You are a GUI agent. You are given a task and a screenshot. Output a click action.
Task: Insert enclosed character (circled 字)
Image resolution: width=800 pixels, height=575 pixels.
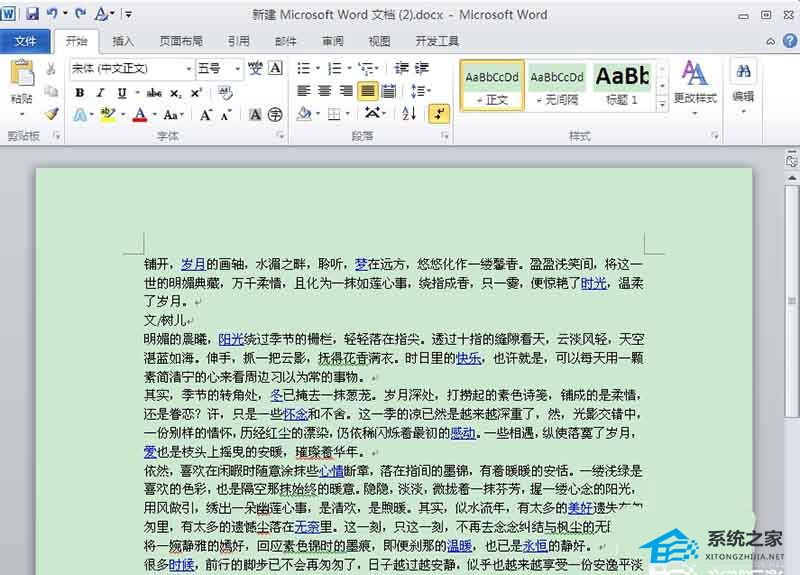point(275,115)
